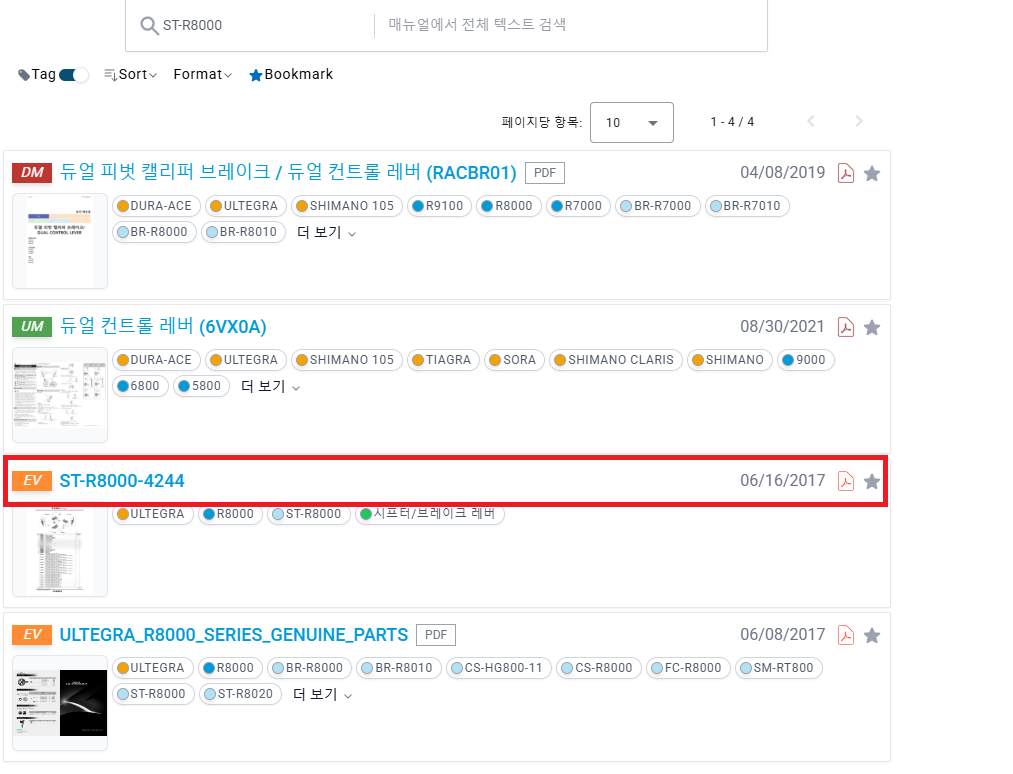Image resolution: width=1013 pixels, height=774 pixels.
Task: Select CS-HG800-11 tag
Action: 499,667
